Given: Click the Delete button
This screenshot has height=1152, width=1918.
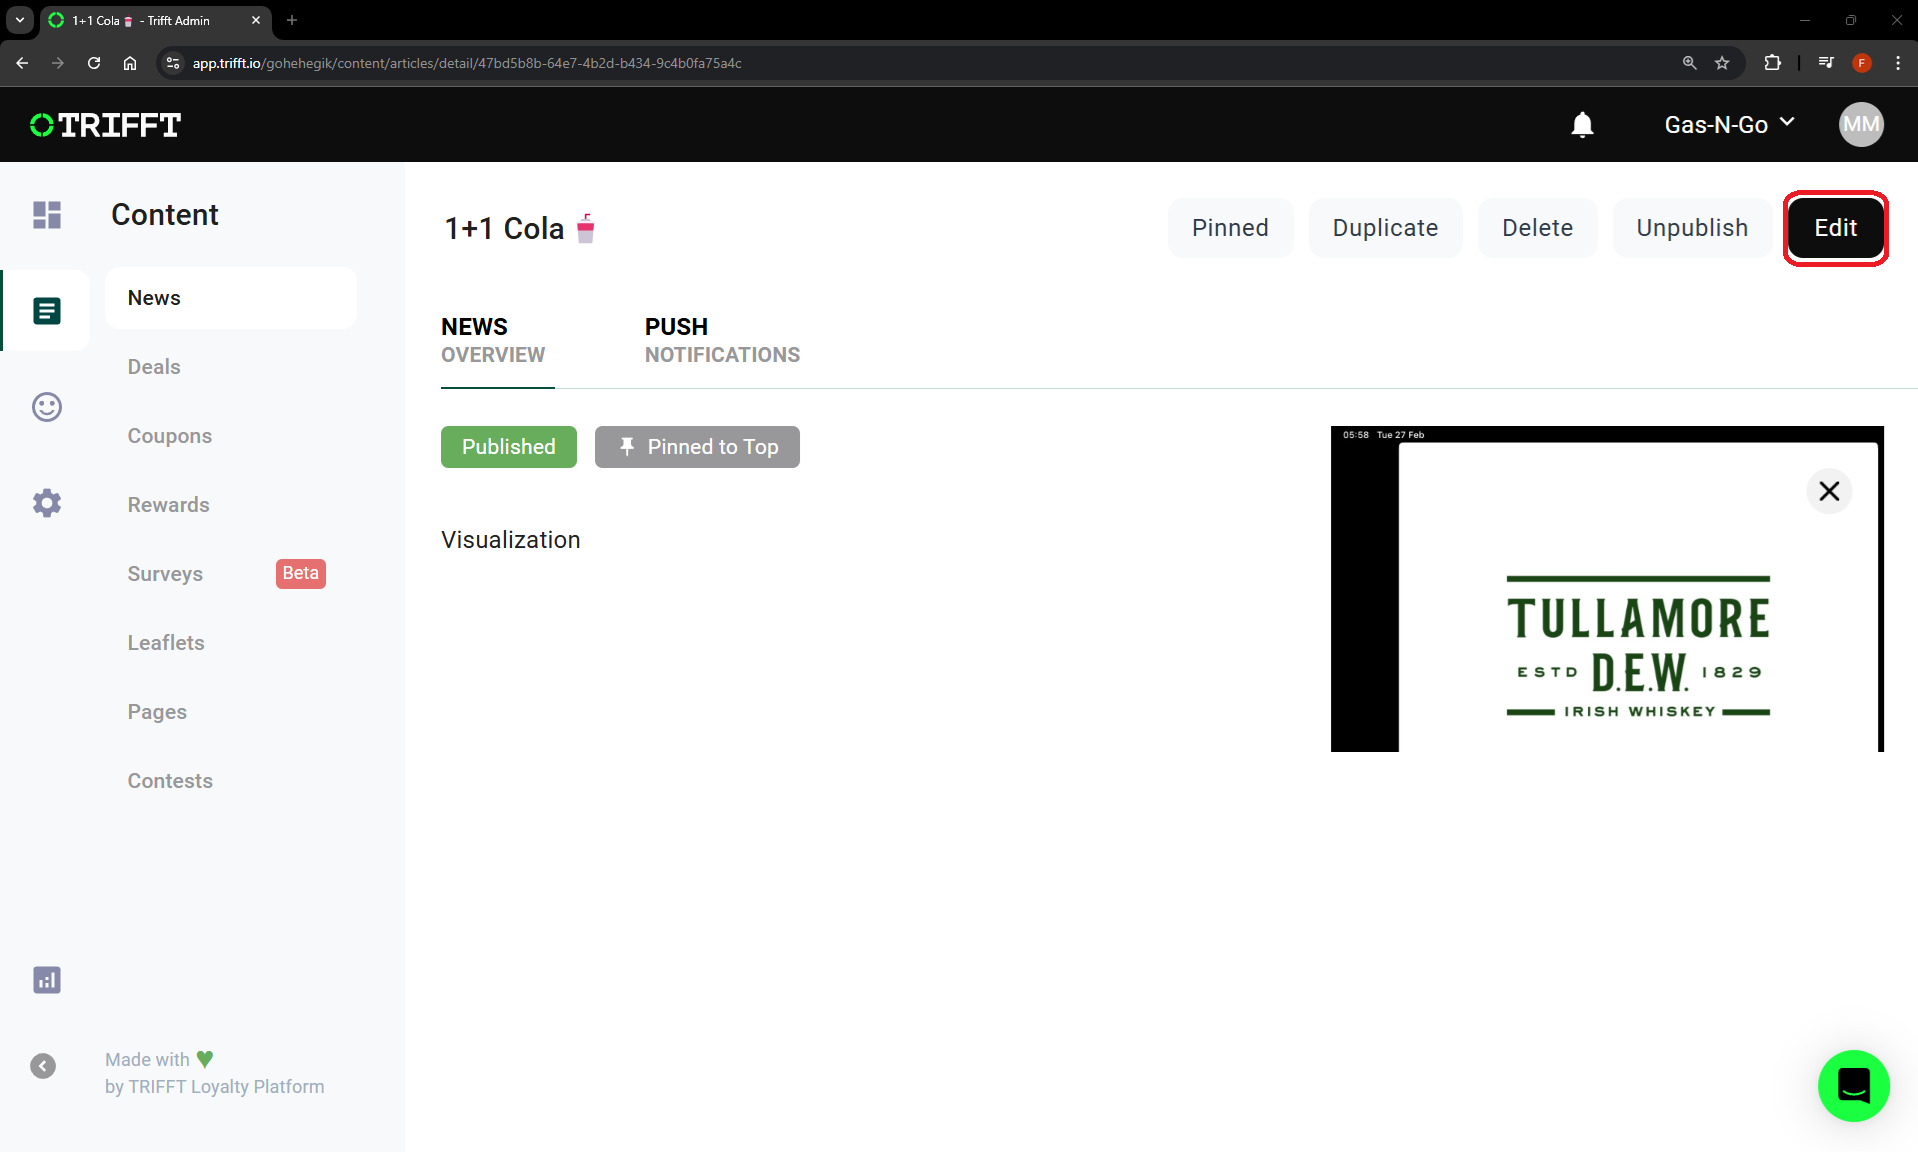Looking at the screenshot, I should click(1537, 228).
